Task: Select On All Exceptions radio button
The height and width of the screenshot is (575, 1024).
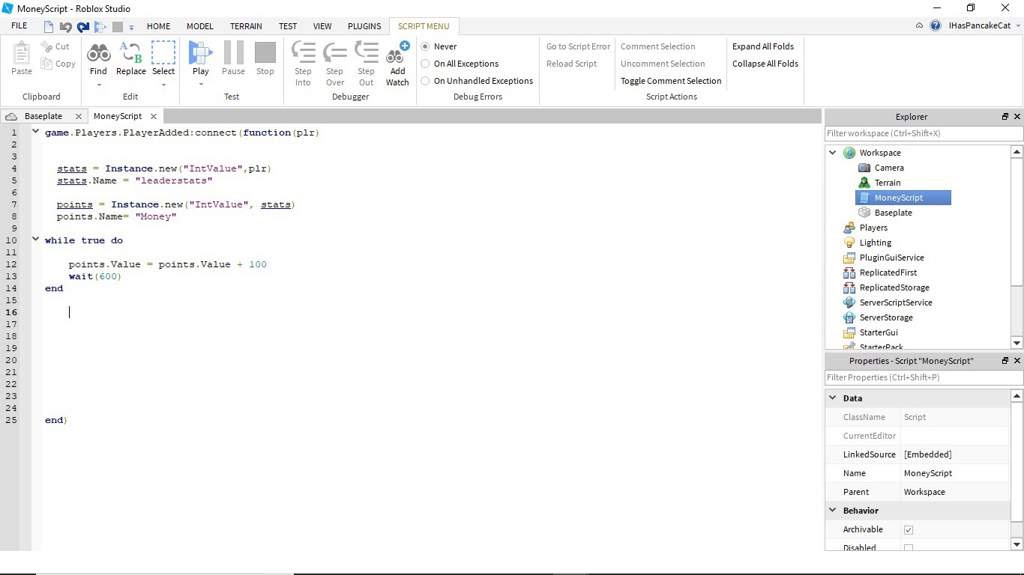Action: (x=425, y=63)
